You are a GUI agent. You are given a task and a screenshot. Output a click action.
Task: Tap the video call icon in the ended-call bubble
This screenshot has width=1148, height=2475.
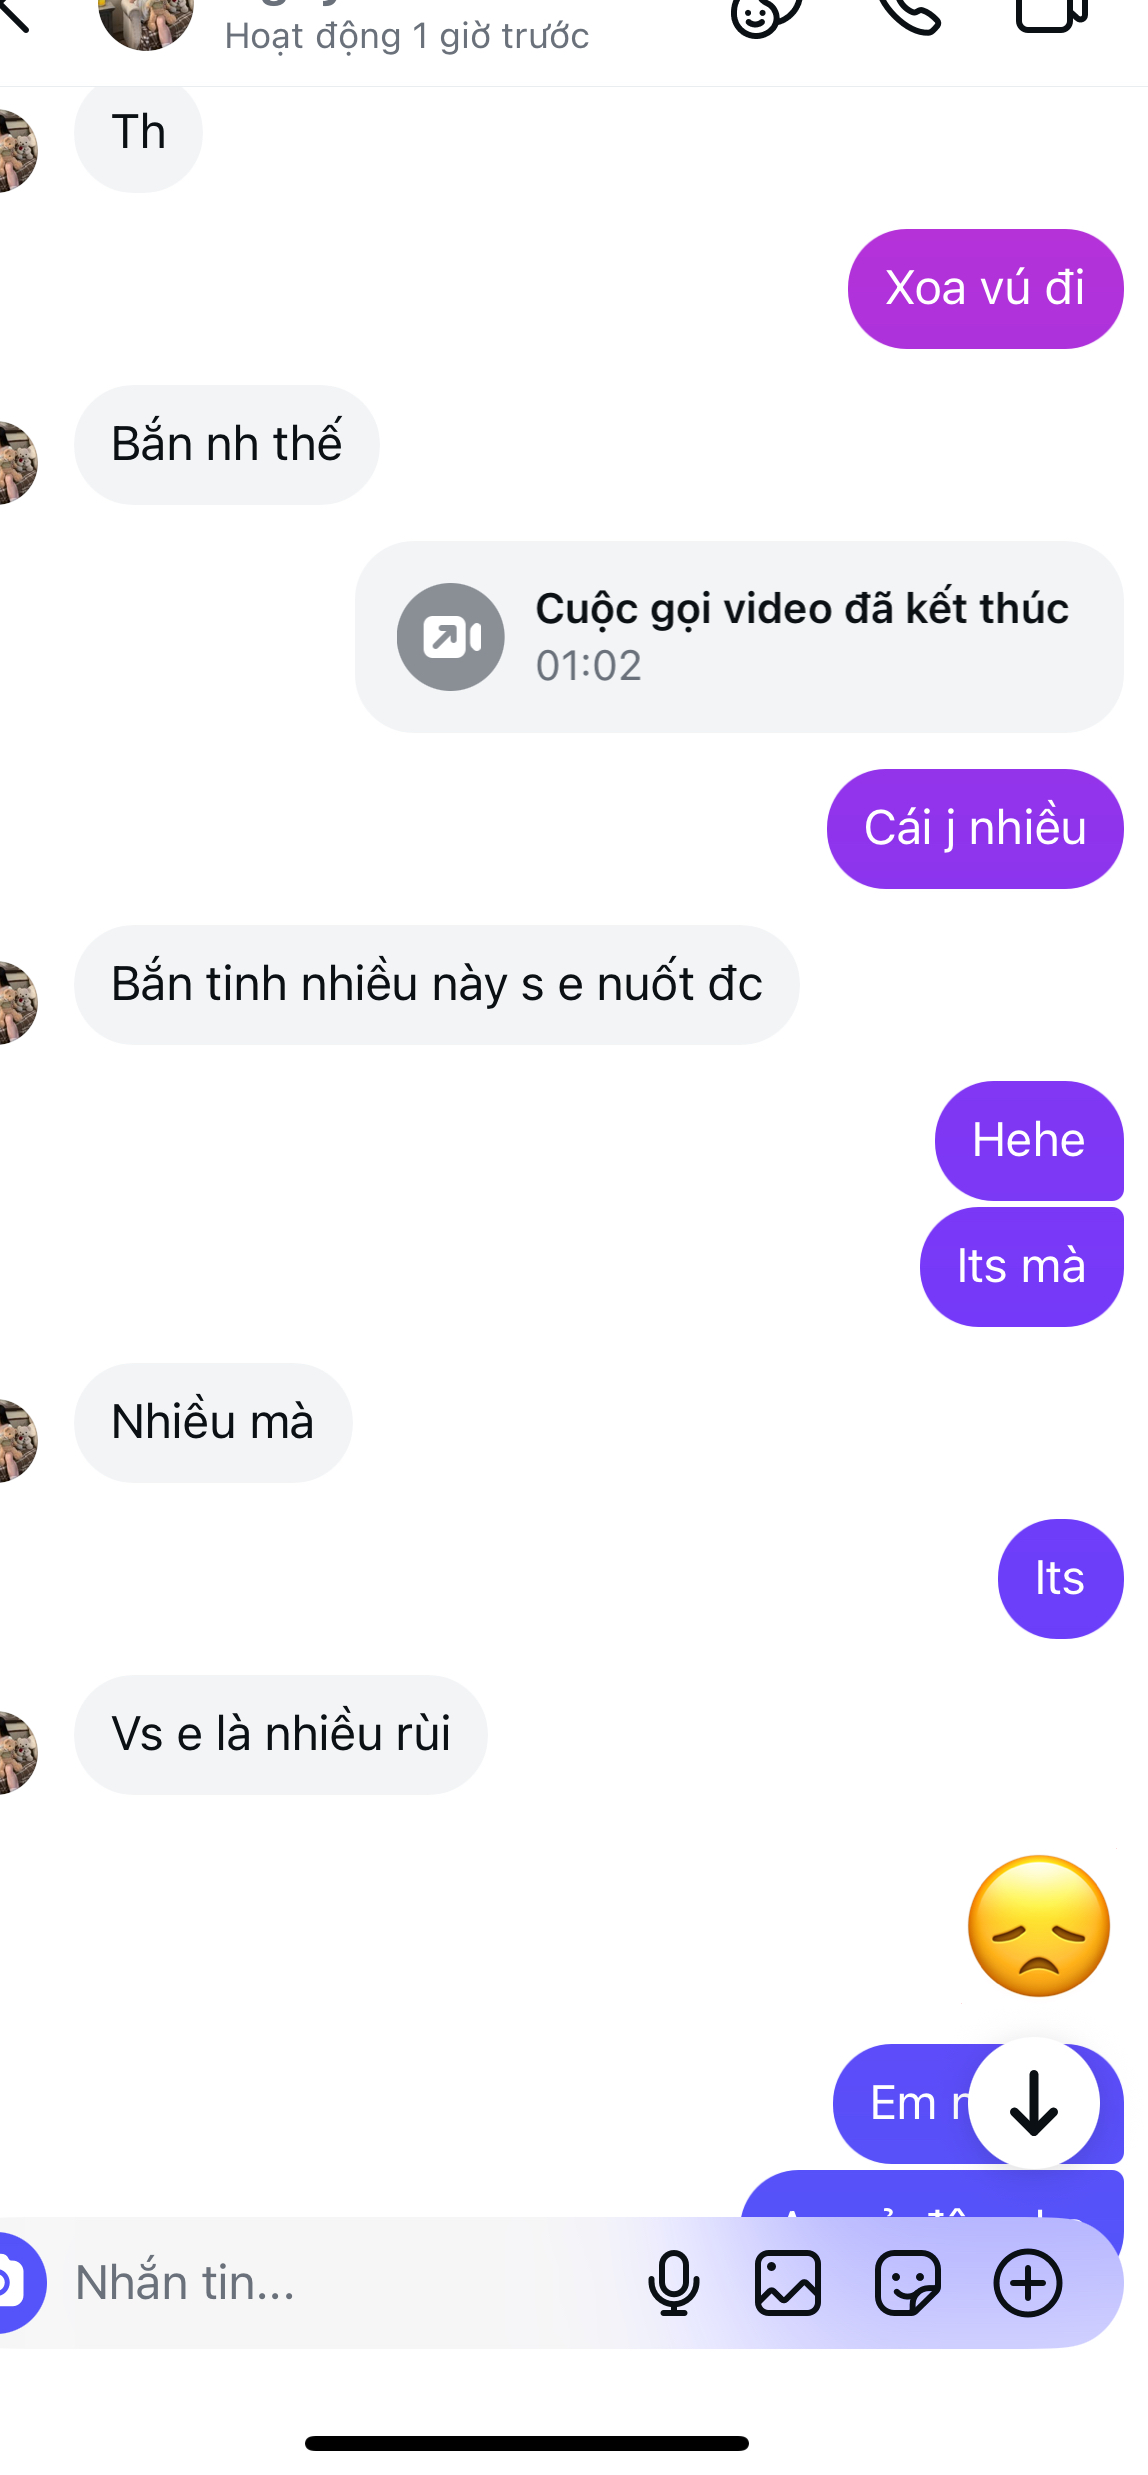(x=451, y=637)
